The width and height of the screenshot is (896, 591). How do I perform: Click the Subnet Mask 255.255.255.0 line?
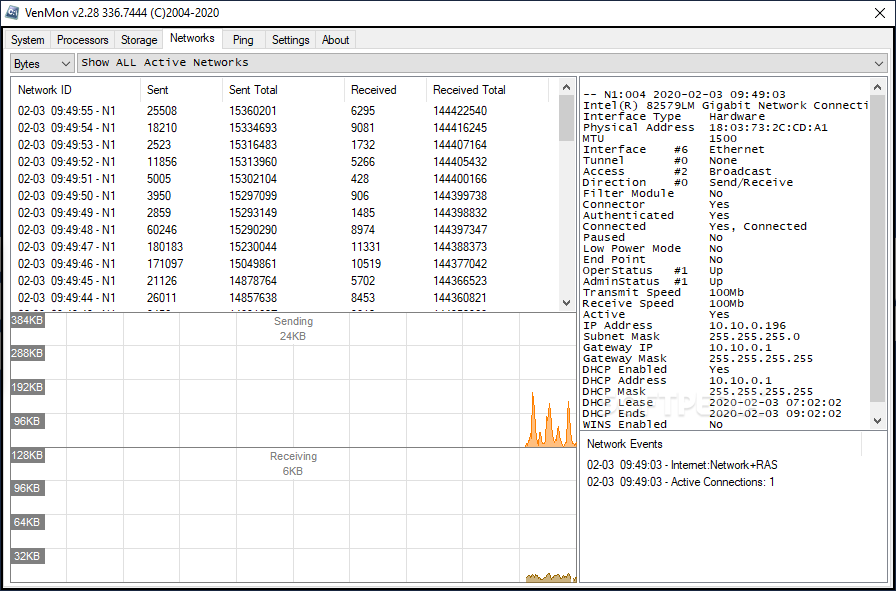tap(691, 337)
